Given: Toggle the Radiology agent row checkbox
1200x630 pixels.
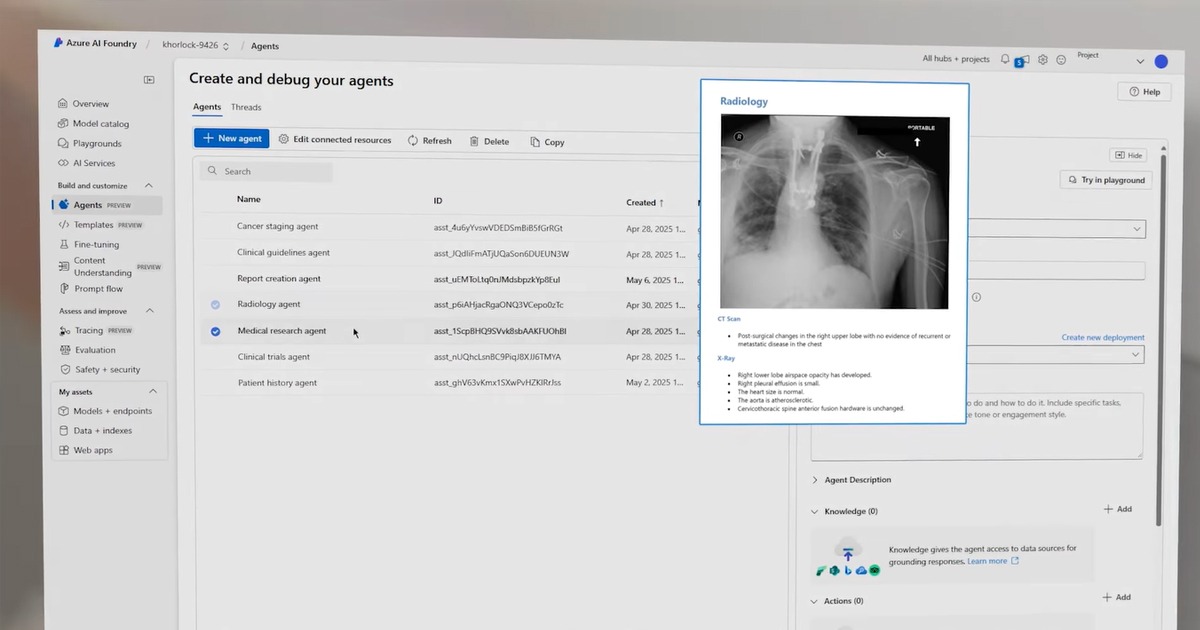Looking at the screenshot, I should coord(216,305).
